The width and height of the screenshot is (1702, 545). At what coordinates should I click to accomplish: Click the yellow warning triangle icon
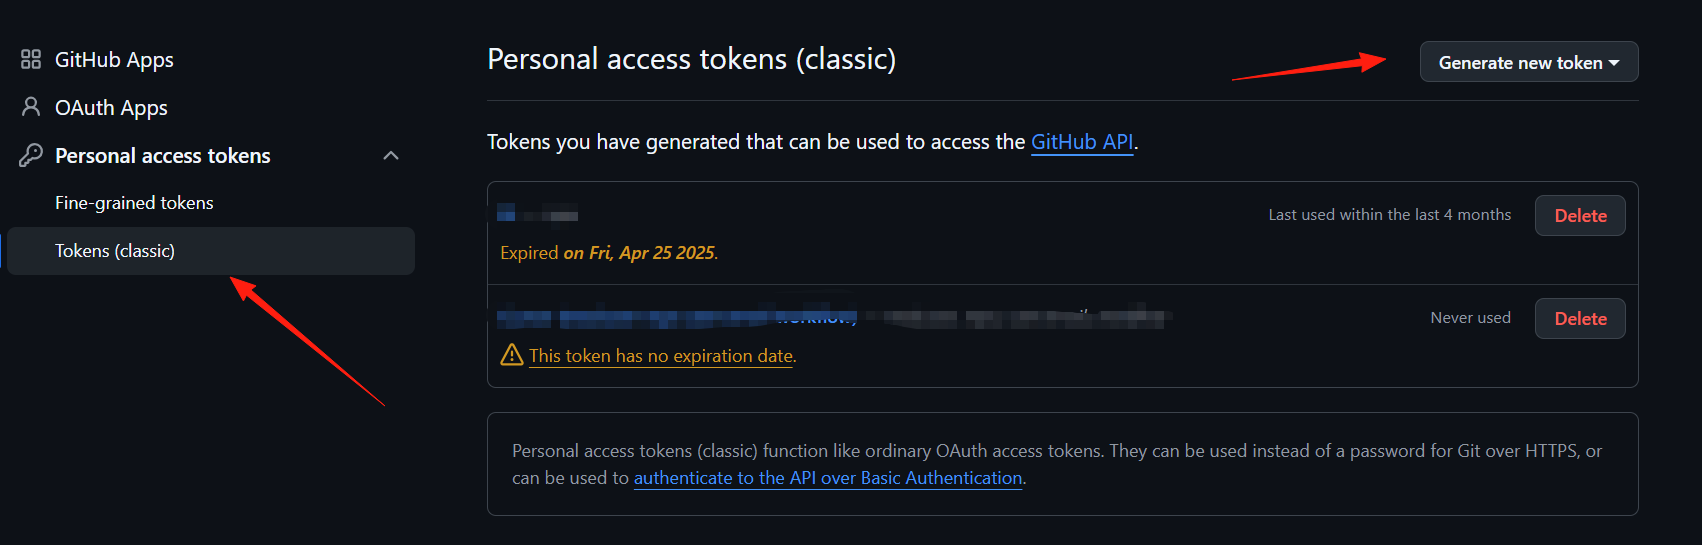click(x=512, y=355)
